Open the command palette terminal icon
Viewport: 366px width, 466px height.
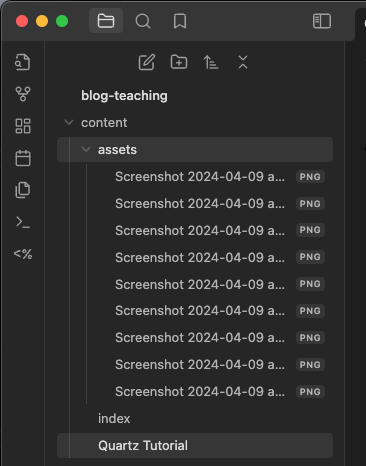tap(23, 222)
